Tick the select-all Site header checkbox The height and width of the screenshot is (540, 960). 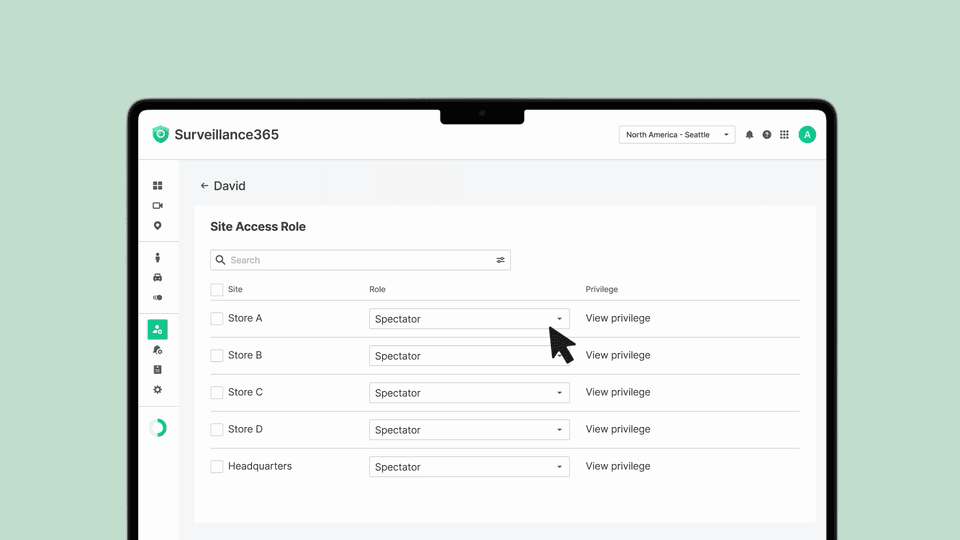(217, 290)
